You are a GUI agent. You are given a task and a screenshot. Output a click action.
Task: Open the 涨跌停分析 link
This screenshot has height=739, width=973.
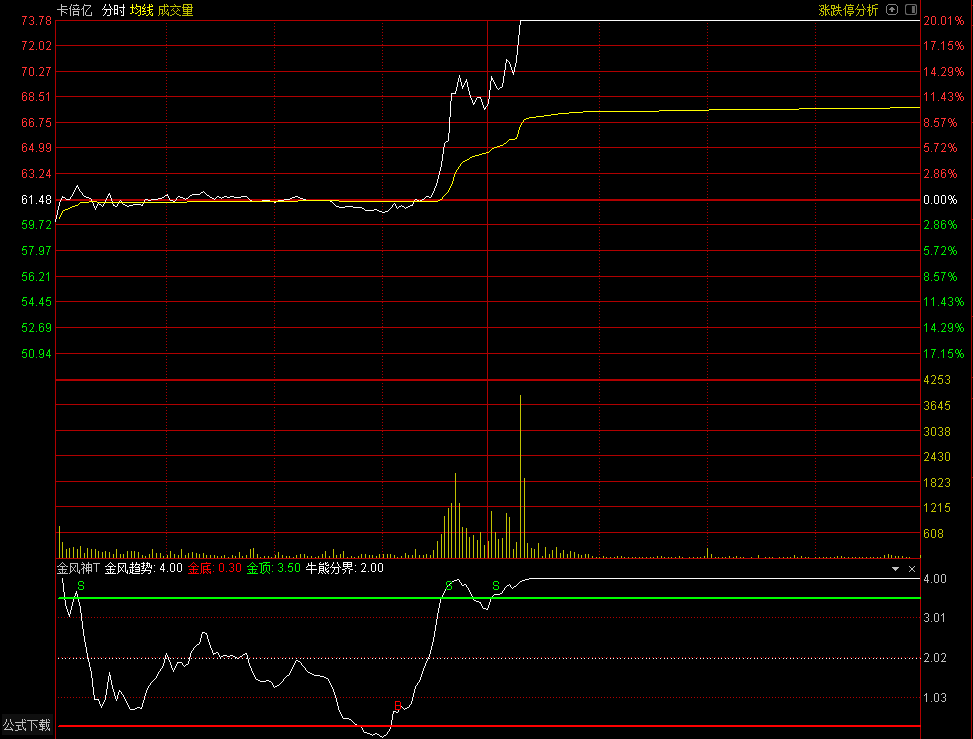point(848,10)
